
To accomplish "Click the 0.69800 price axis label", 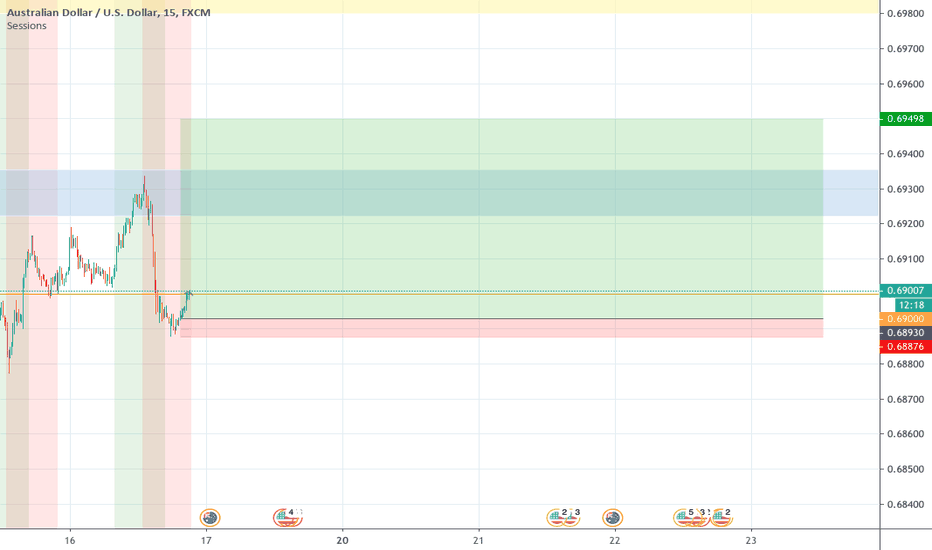I will click(906, 14).
